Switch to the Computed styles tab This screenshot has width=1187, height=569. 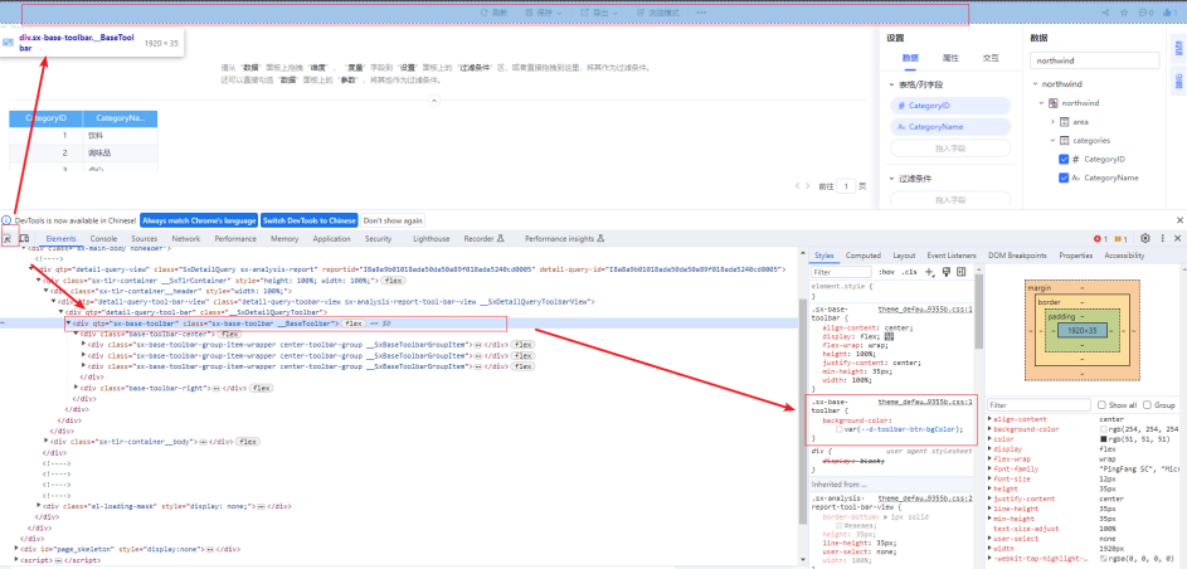click(x=863, y=256)
